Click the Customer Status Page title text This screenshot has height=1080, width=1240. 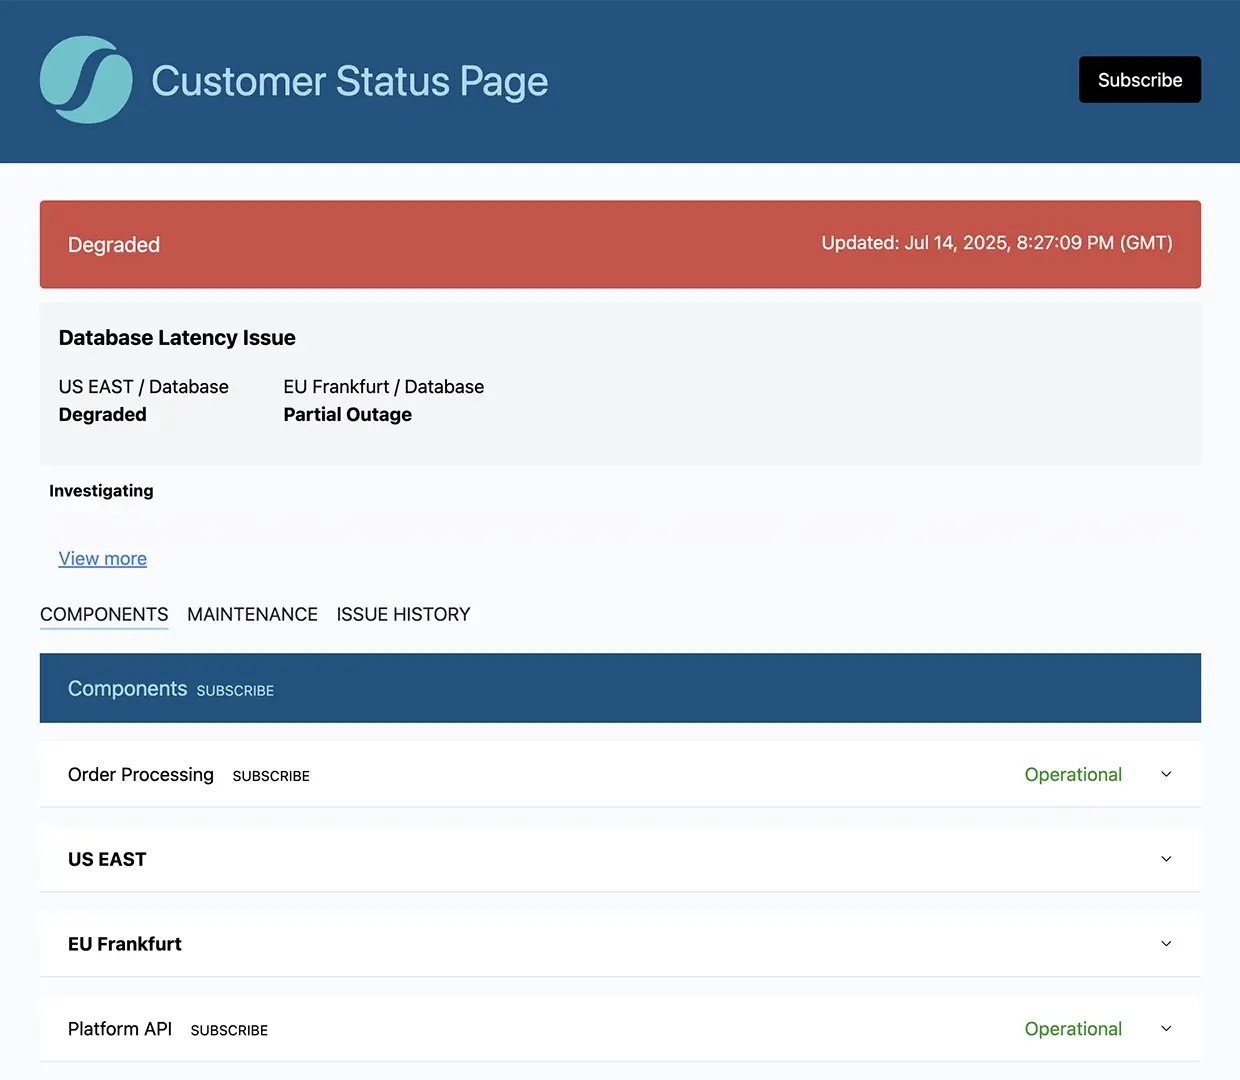[x=349, y=81]
